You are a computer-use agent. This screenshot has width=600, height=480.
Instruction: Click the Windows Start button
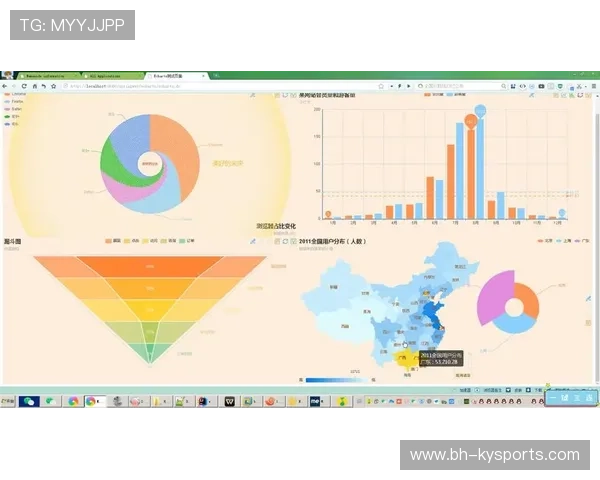[x=8, y=401]
